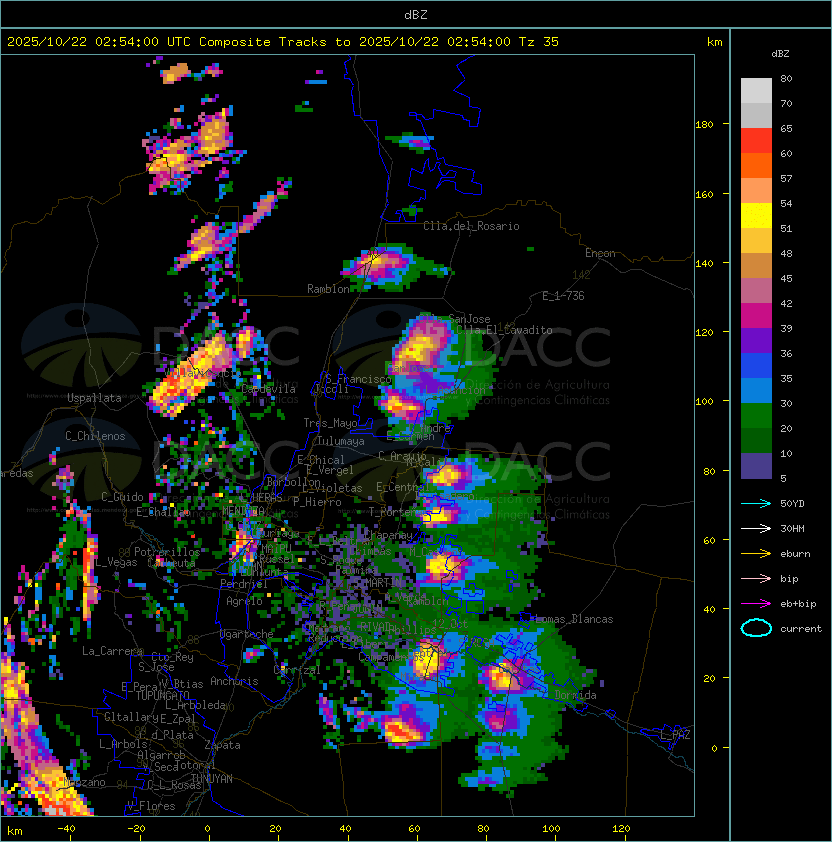Click the V_Flores place label
This screenshot has height=842, width=832.
coord(151,806)
